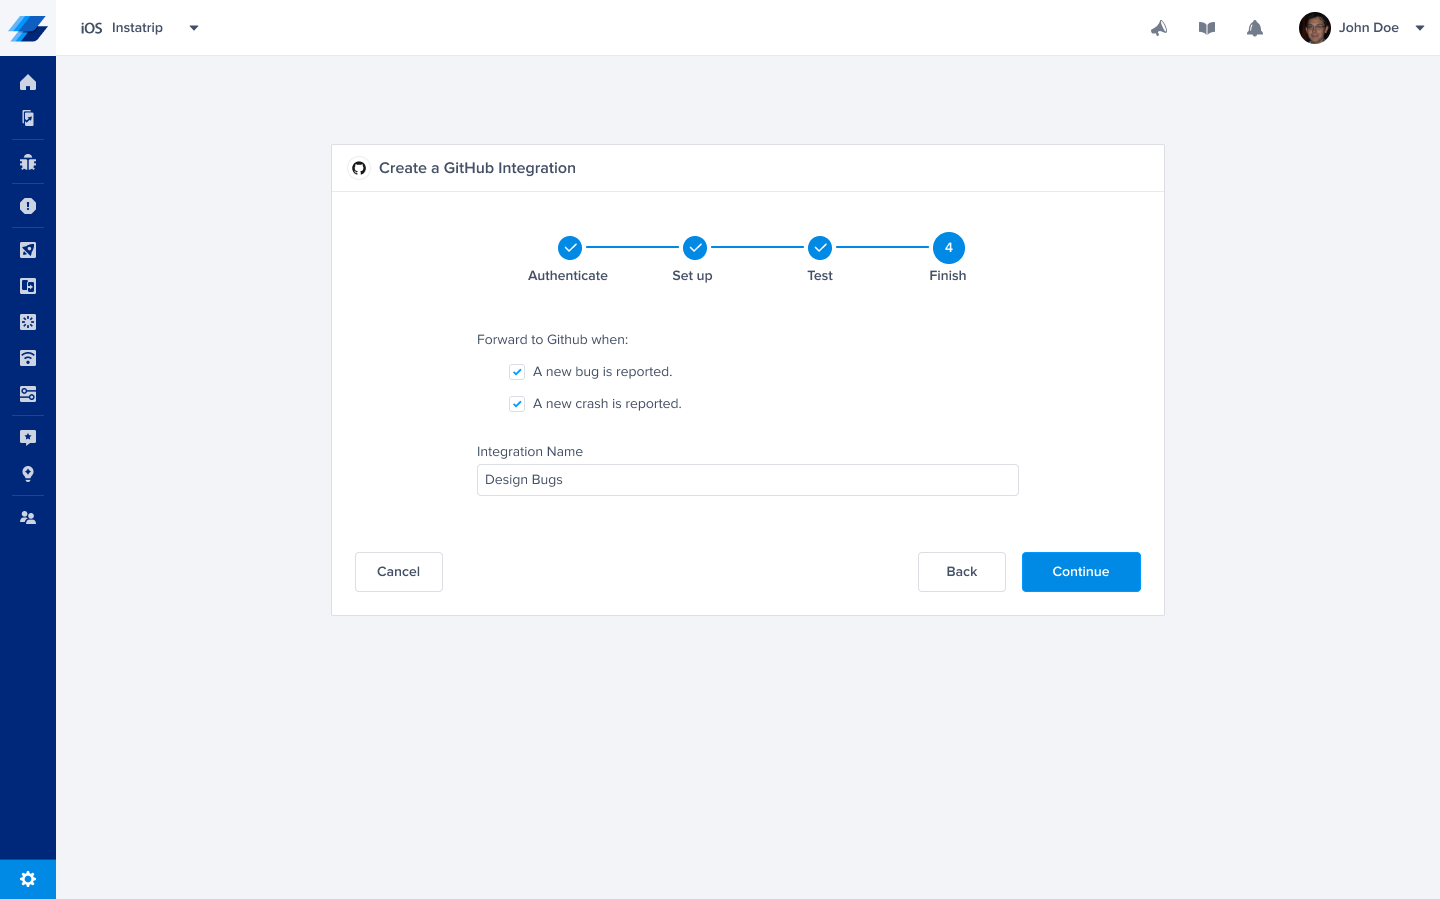Open the crashes exclamation icon in sidebar

[28, 206]
